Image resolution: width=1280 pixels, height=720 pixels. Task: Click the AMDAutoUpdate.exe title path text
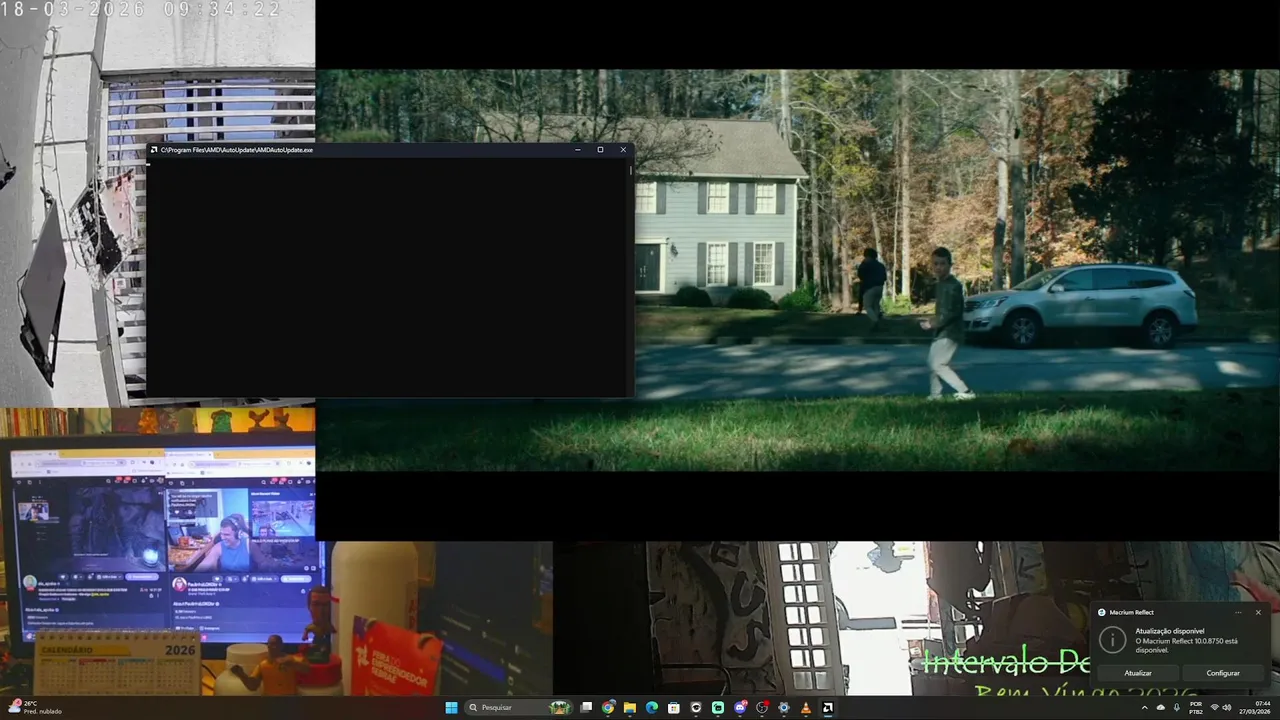pyautogui.click(x=237, y=150)
